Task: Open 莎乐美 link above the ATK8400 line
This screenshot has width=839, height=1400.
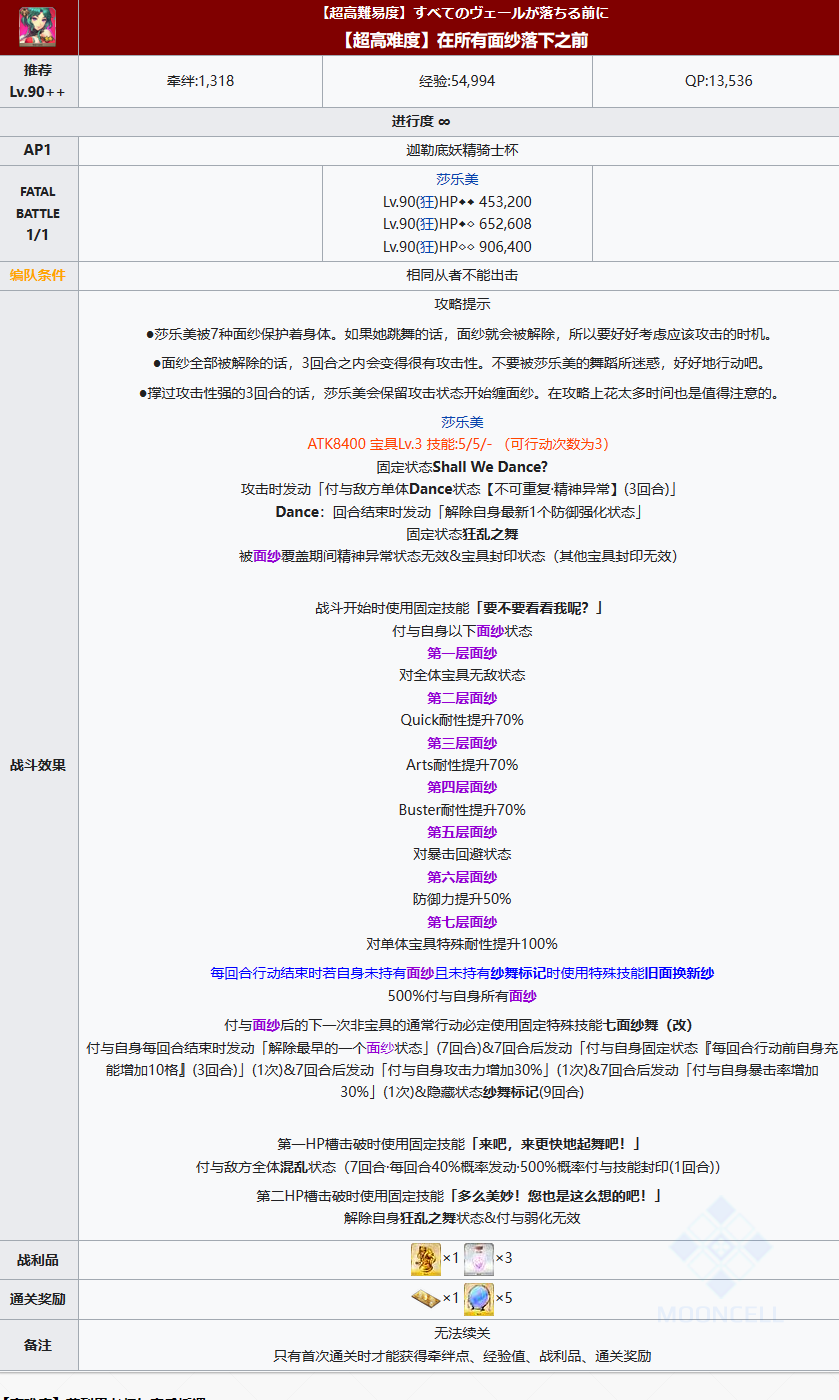Action: pos(462,422)
